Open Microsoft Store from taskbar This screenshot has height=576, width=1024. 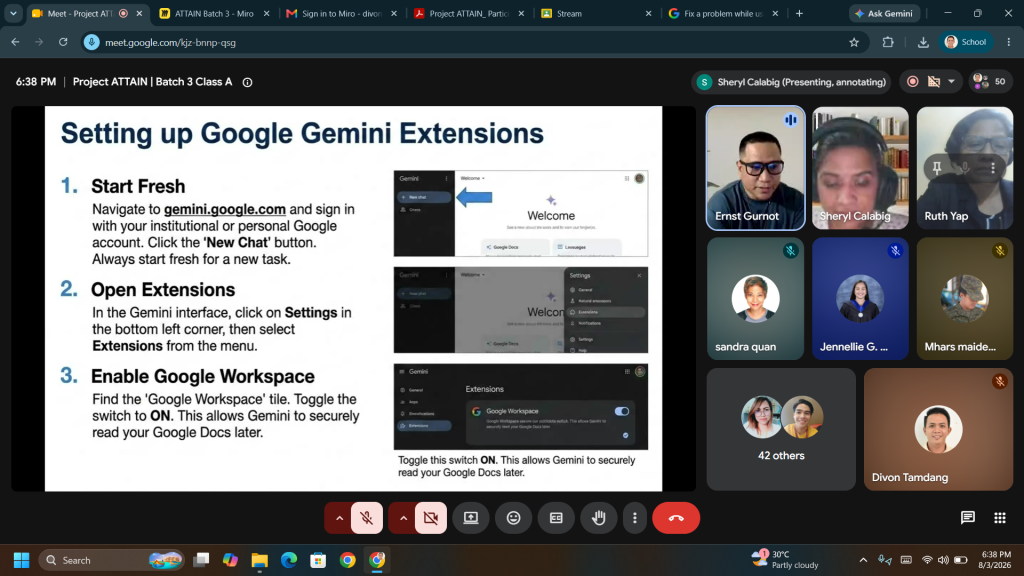[318, 560]
